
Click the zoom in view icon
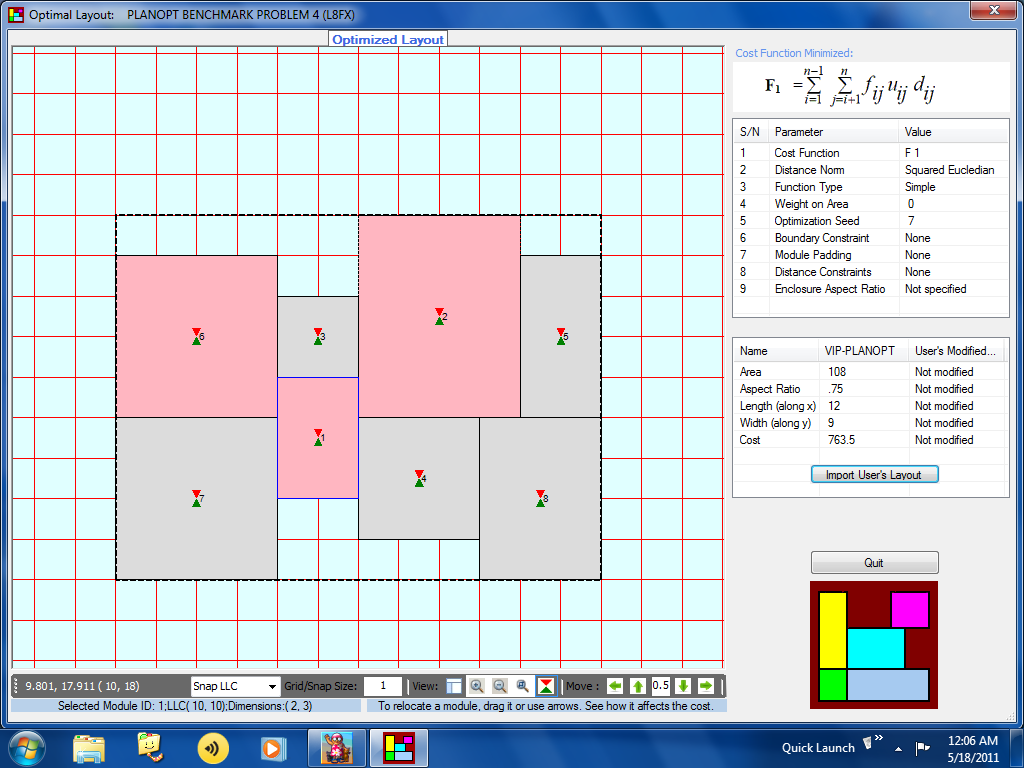tap(477, 686)
